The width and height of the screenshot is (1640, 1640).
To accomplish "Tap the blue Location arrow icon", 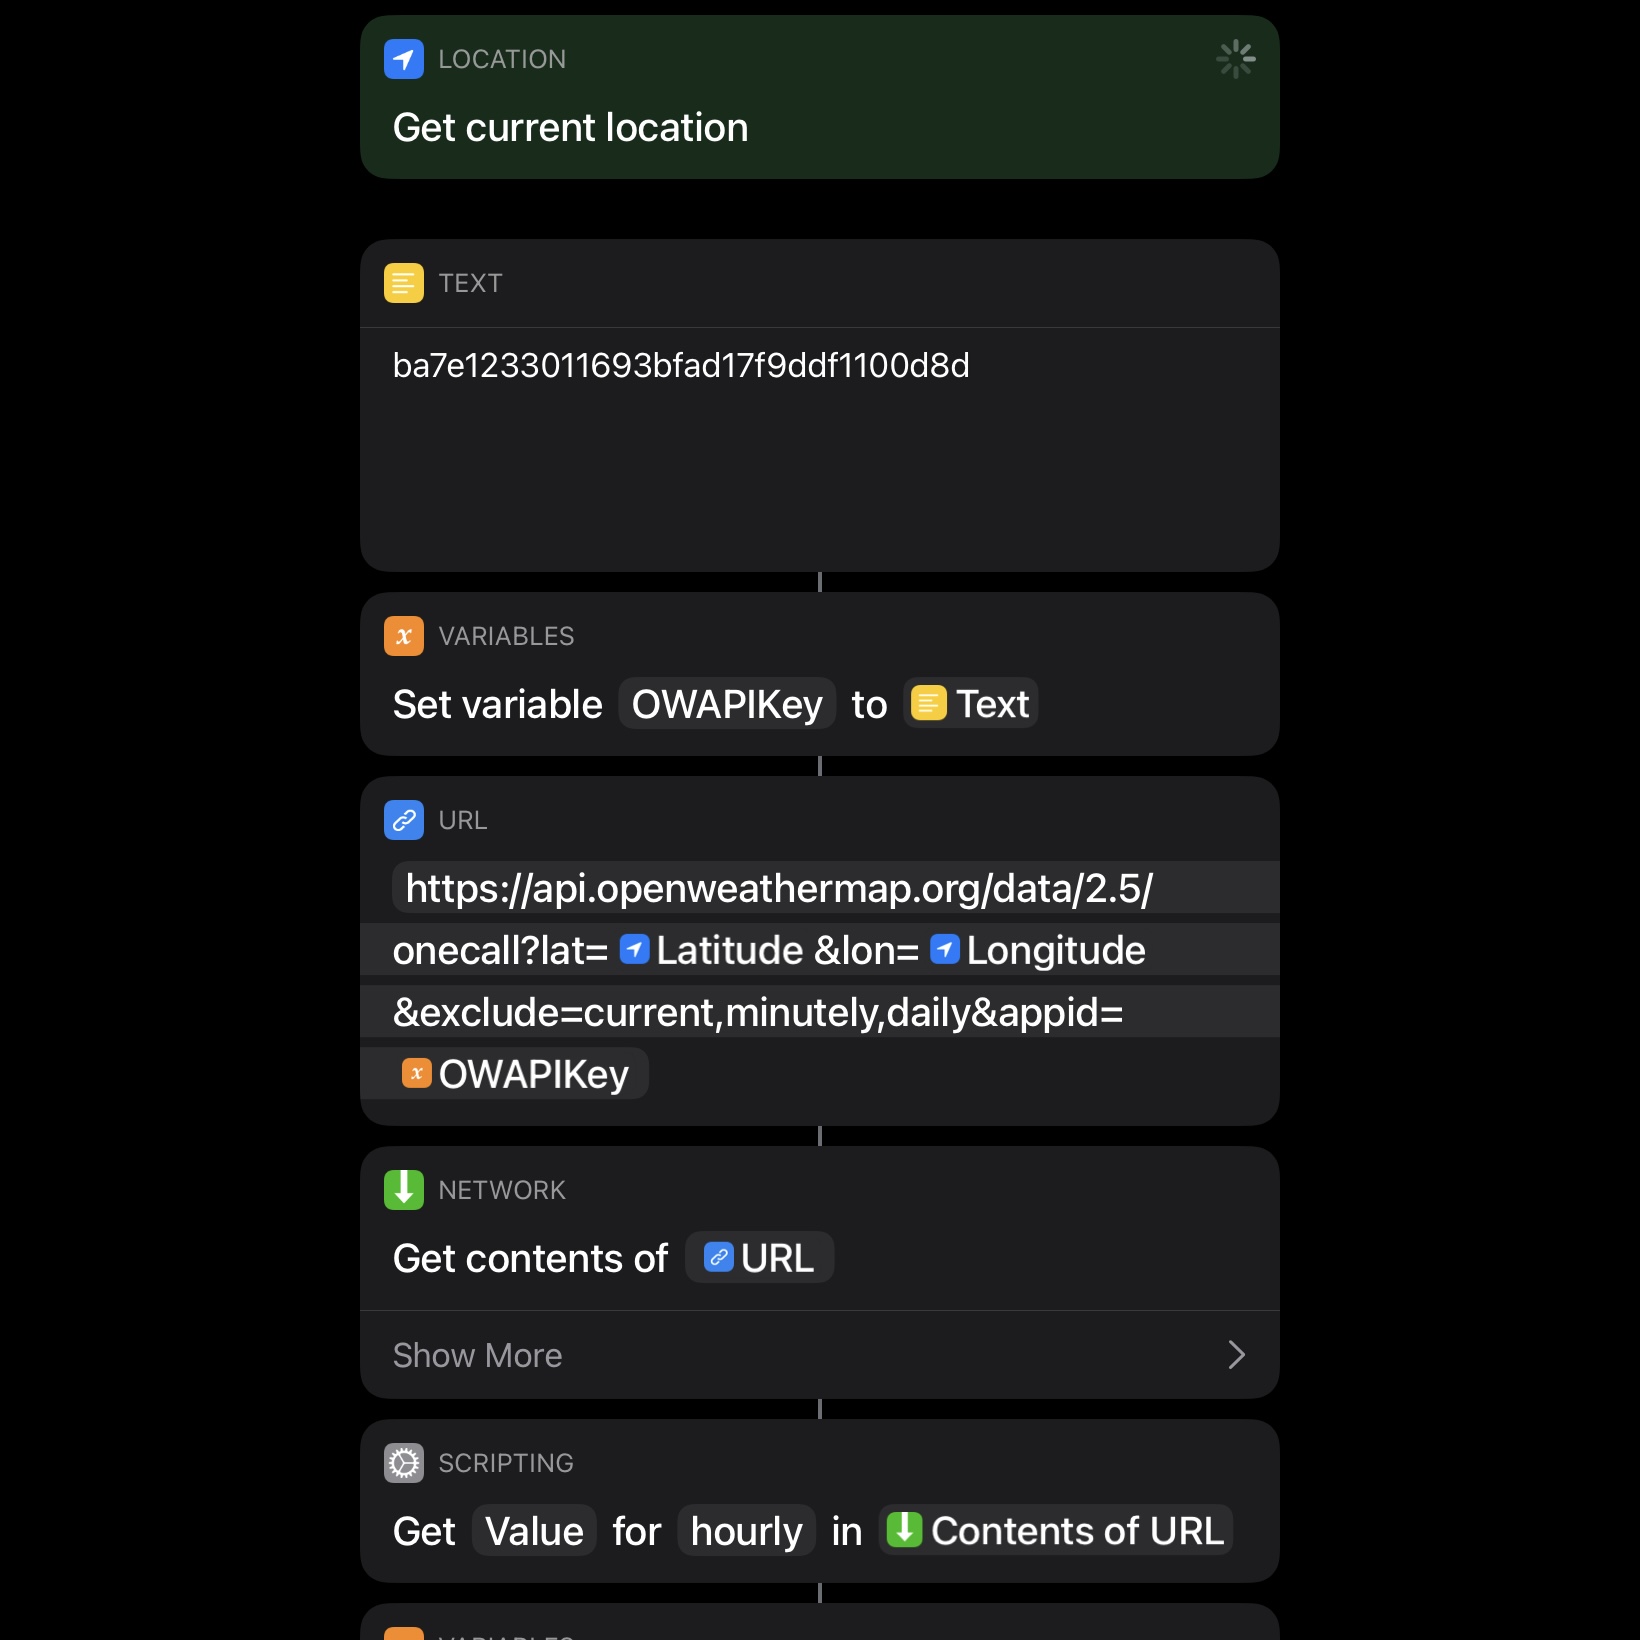I will 404,59.
